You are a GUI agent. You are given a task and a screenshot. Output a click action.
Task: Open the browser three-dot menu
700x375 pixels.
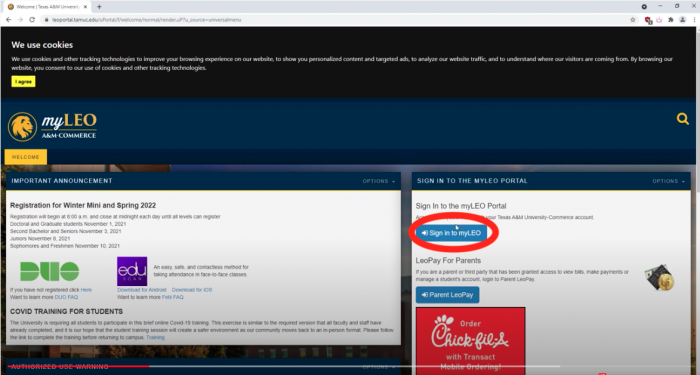click(x=695, y=20)
